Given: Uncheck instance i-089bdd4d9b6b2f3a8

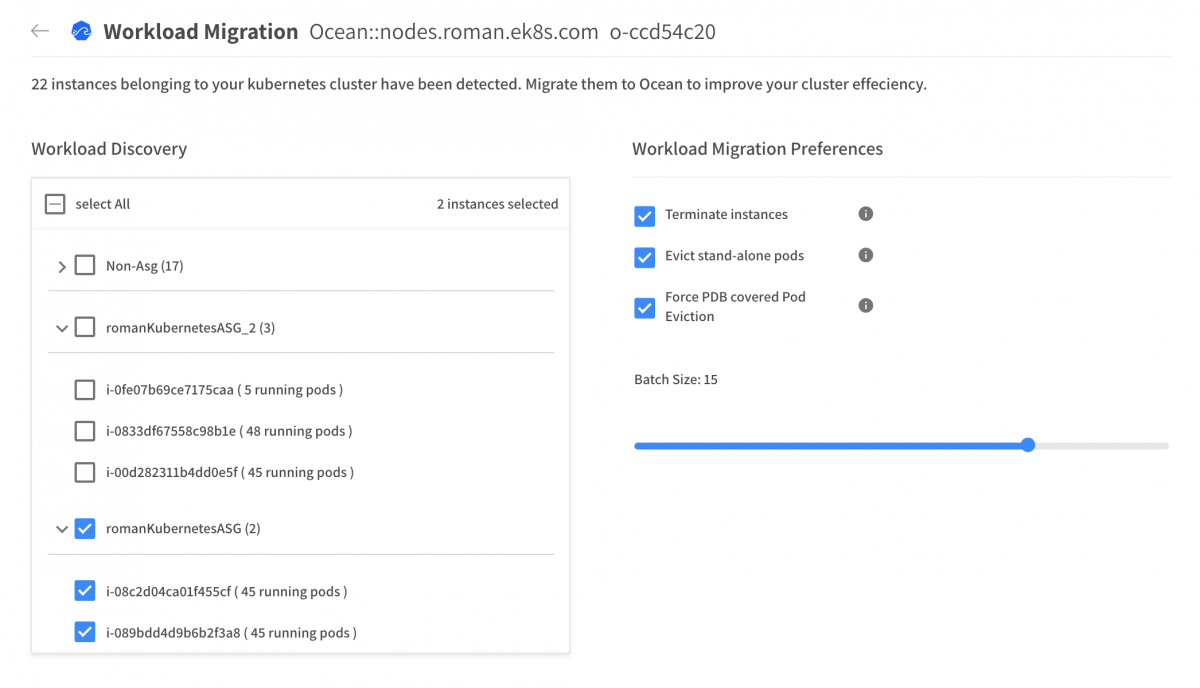Looking at the screenshot, I should click(85, 632).
